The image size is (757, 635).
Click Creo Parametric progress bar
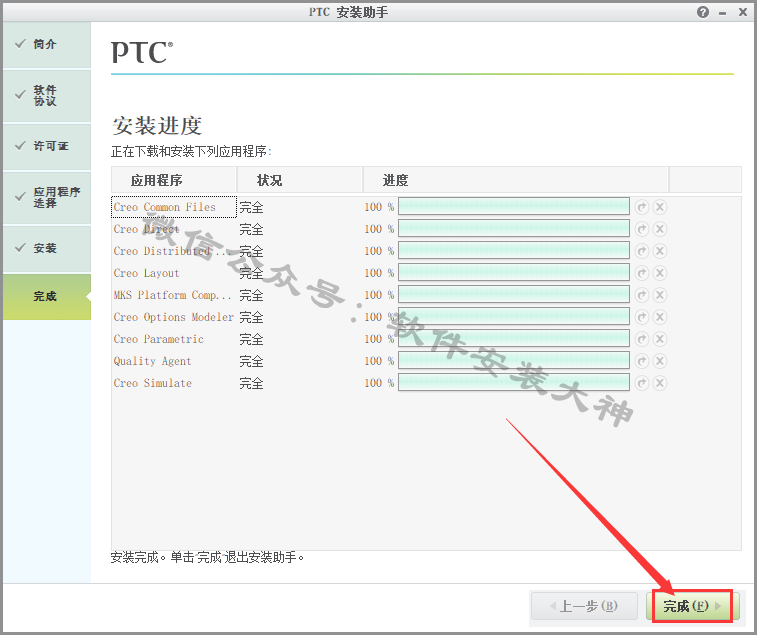tap(514, 339)
